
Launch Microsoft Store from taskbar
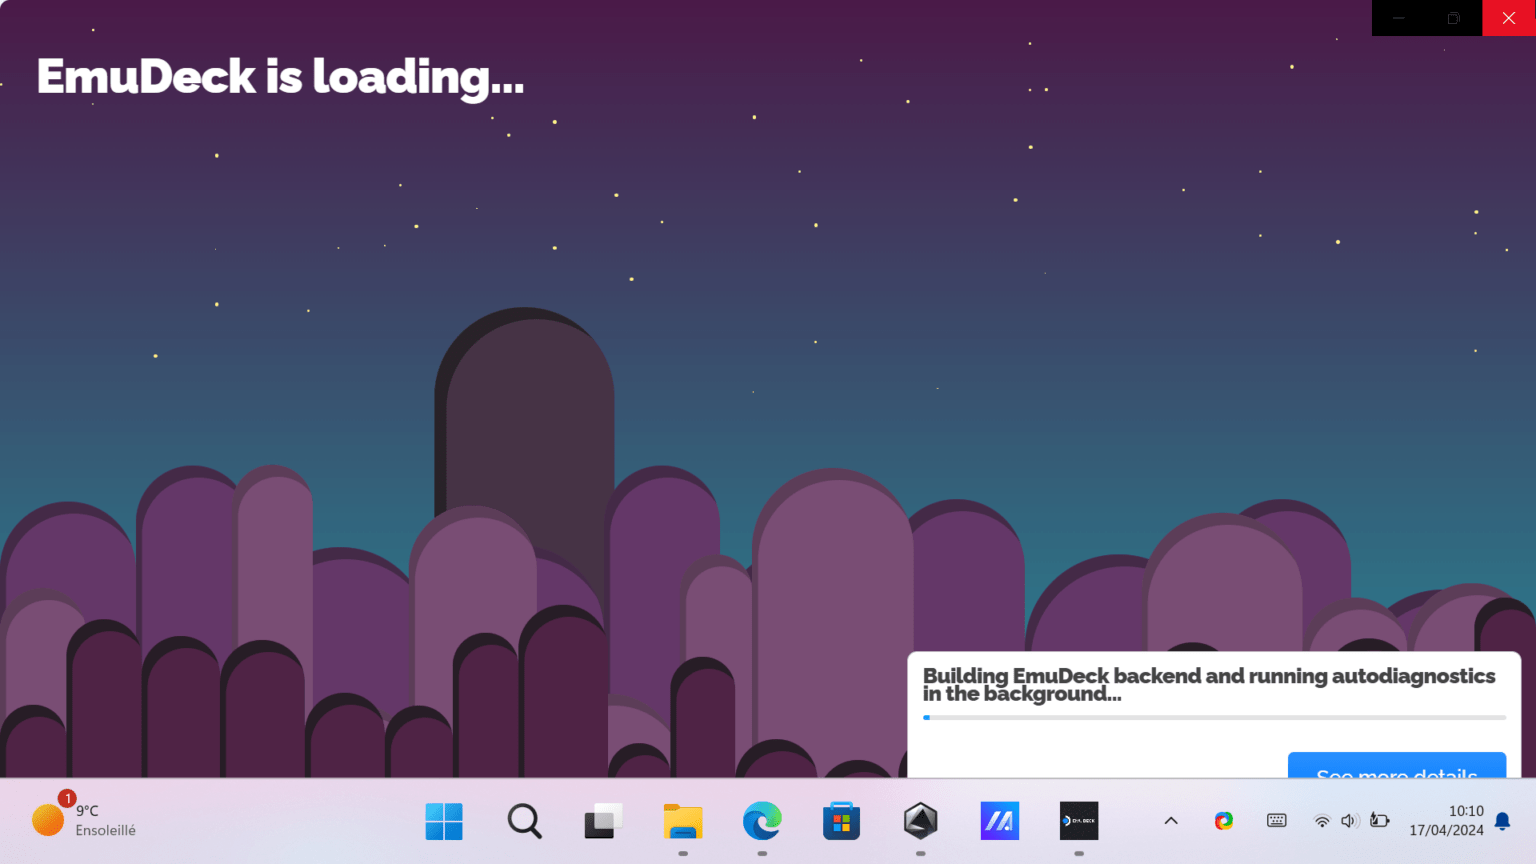[x=842, y=821]
